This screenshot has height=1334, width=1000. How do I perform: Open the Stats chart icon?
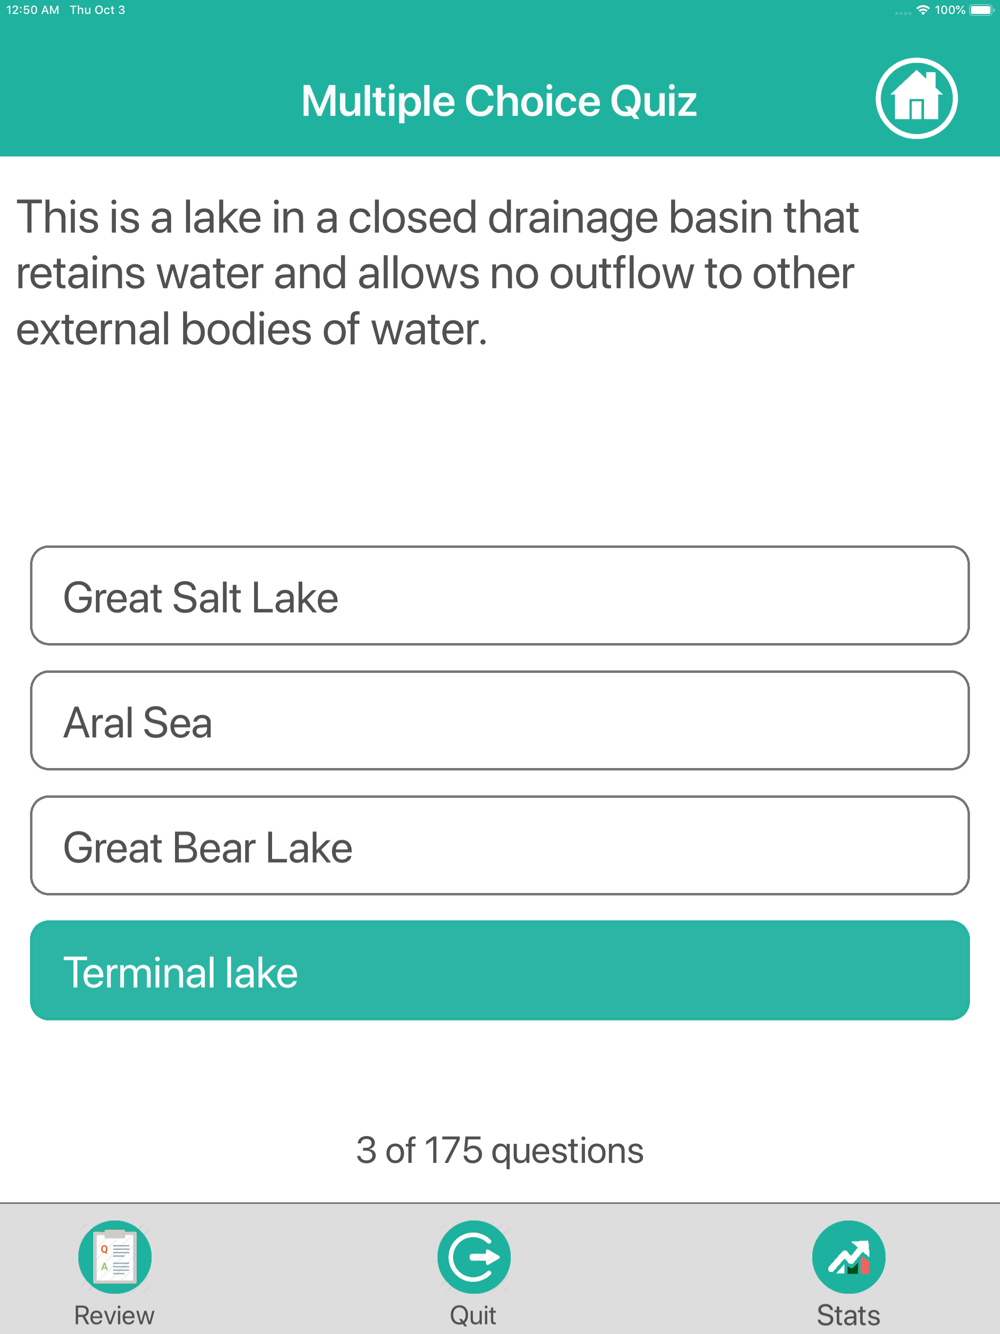point(849,1257)
